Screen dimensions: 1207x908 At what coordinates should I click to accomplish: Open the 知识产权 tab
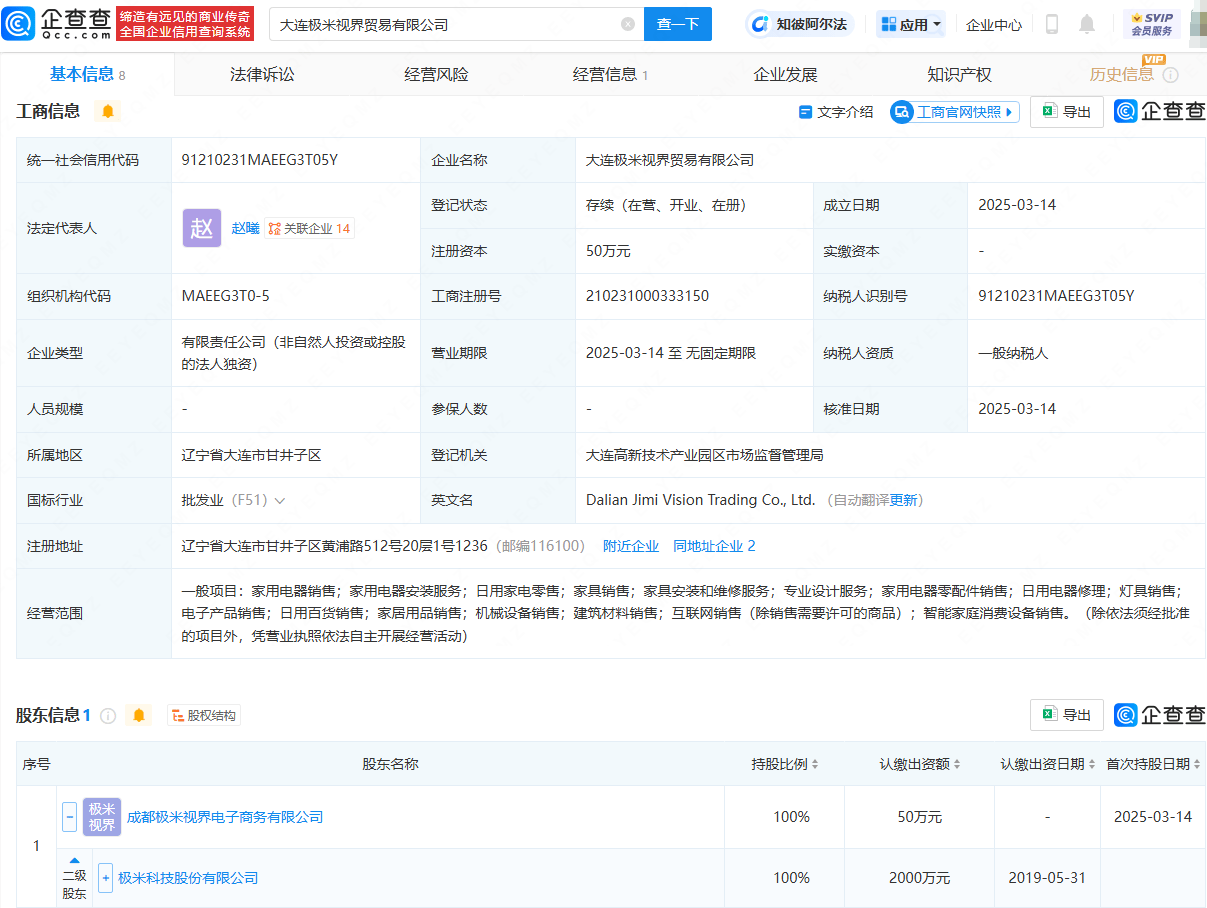tap(959, 74)
